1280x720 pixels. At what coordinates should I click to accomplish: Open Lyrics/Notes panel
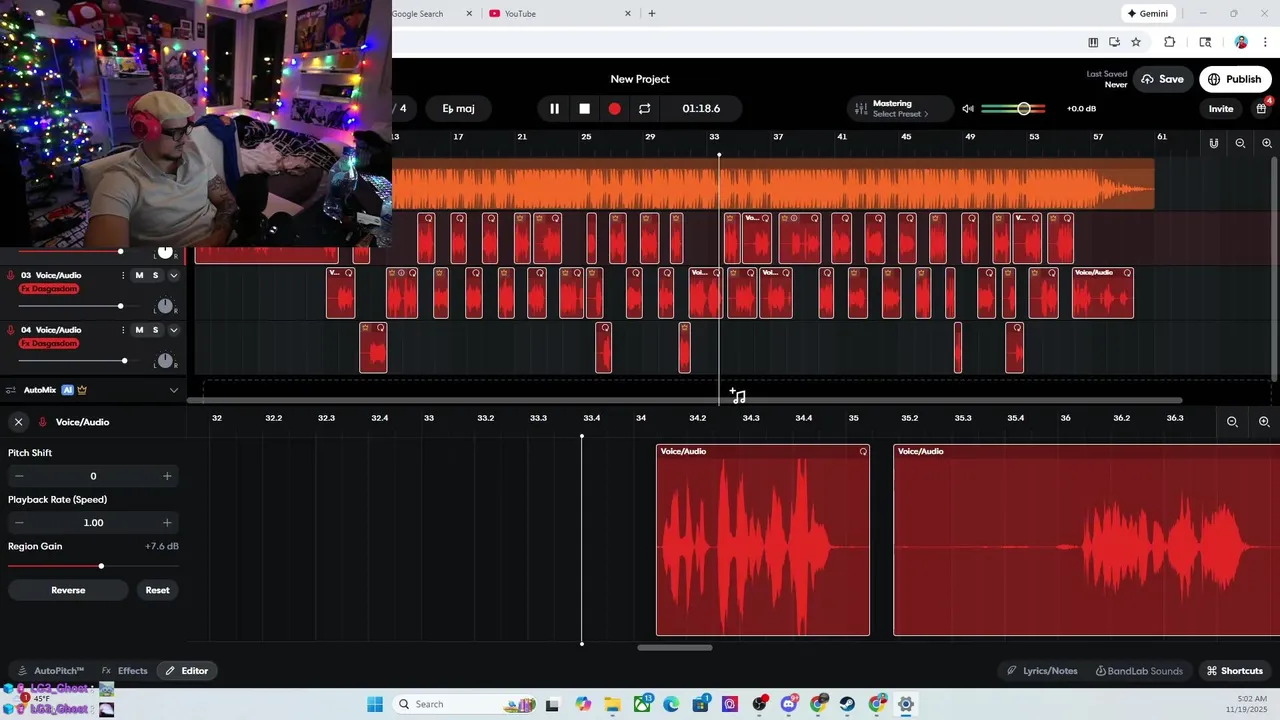[x=1042, y=671]
